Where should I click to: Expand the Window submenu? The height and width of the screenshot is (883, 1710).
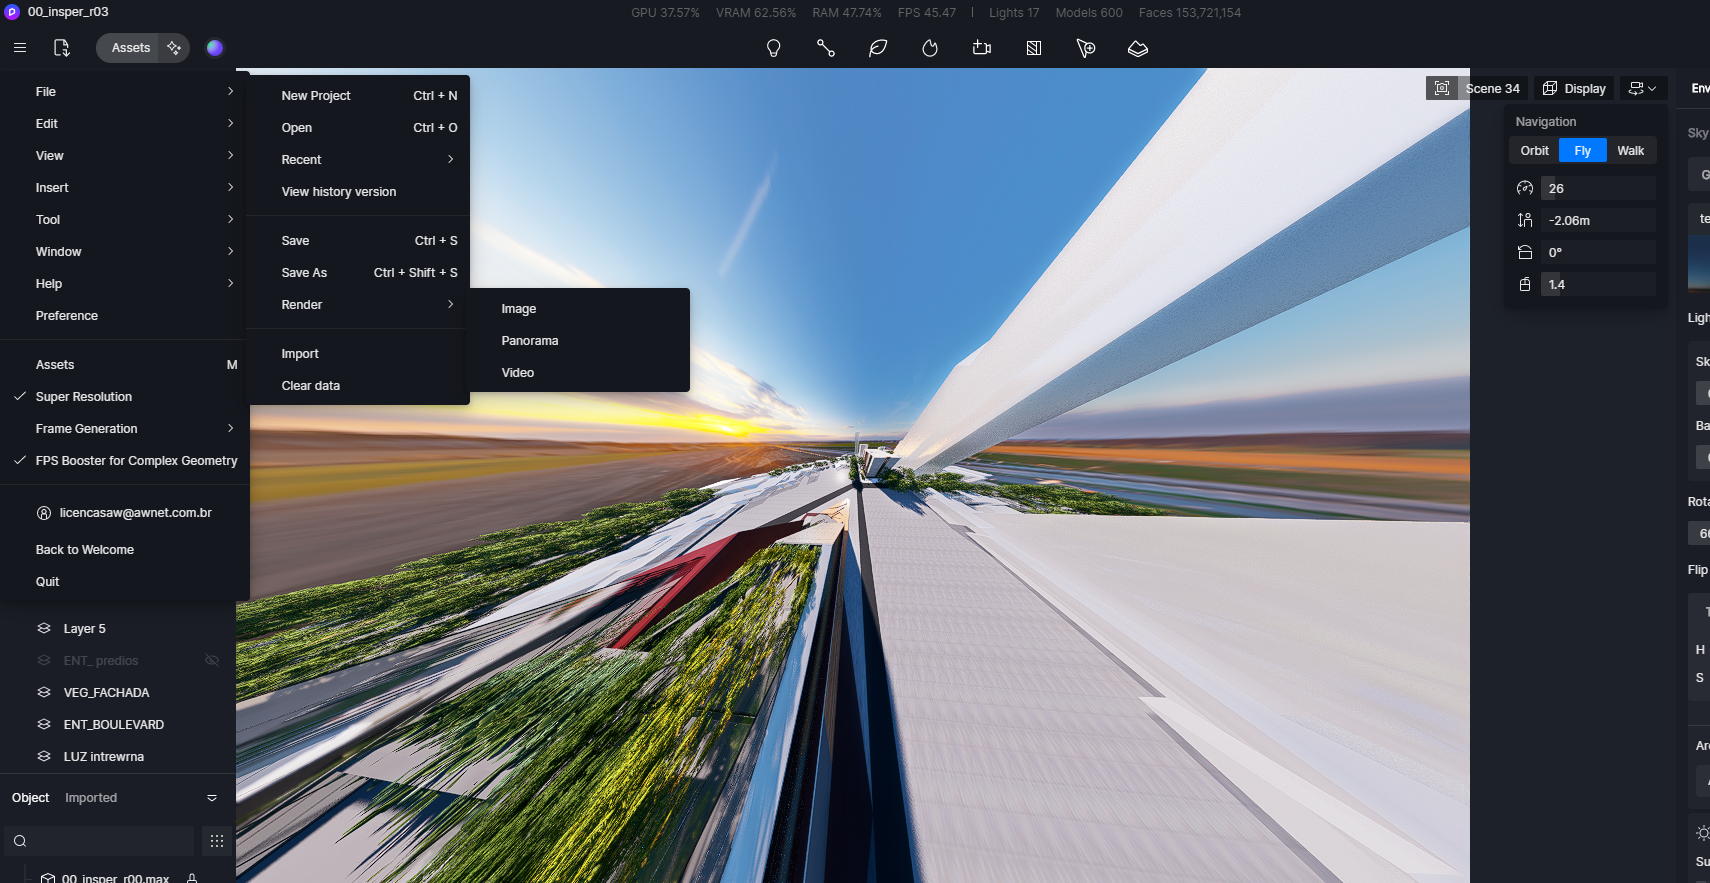click(x=124, y=252)
